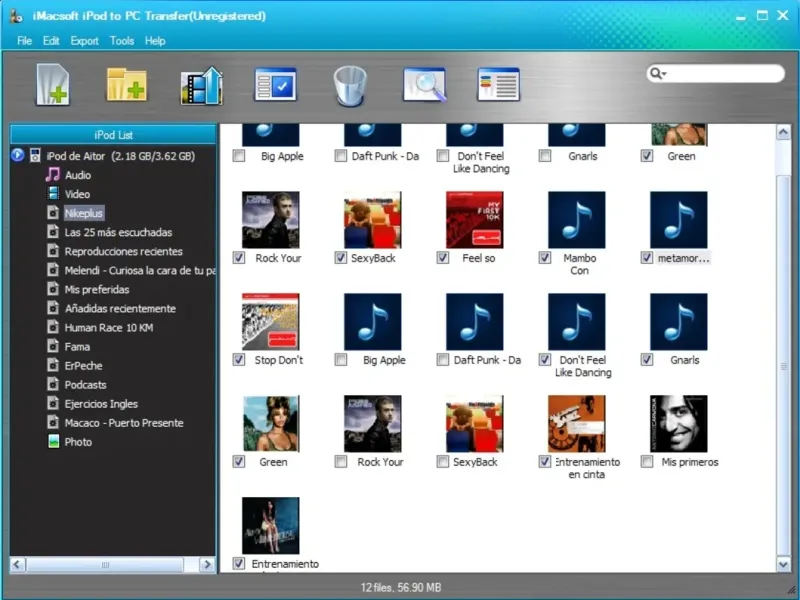
Task: Open the Tools menu
Action: 122,41
